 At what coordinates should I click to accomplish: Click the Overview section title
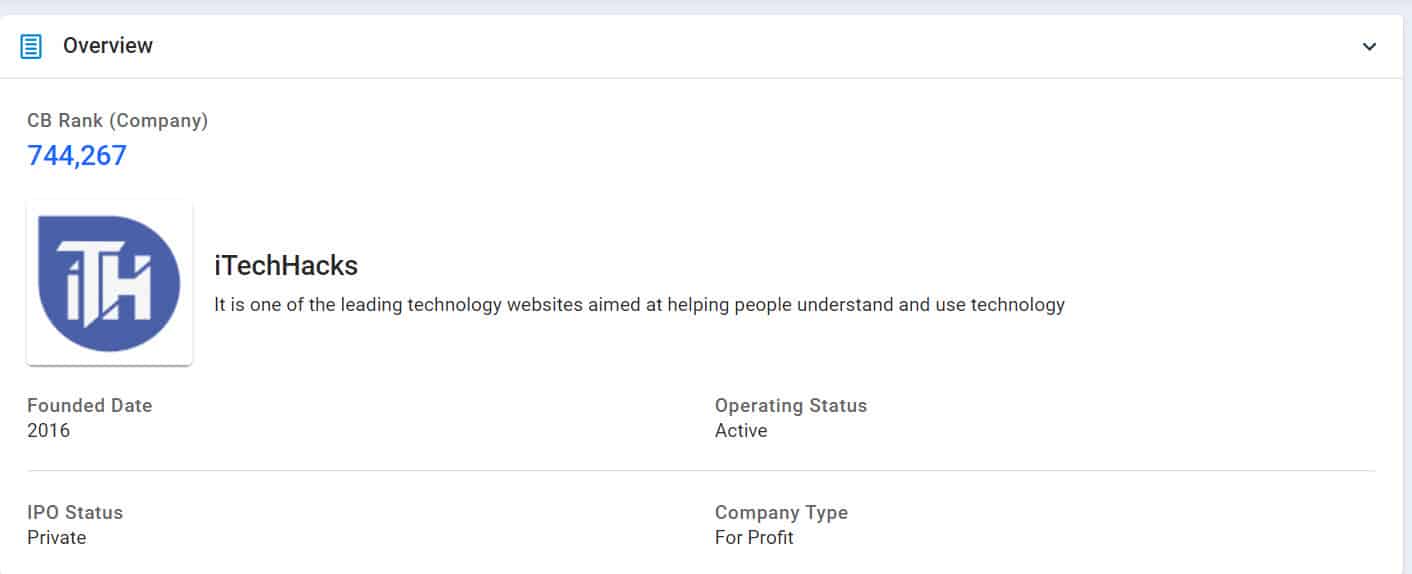[x=108, y=46]
